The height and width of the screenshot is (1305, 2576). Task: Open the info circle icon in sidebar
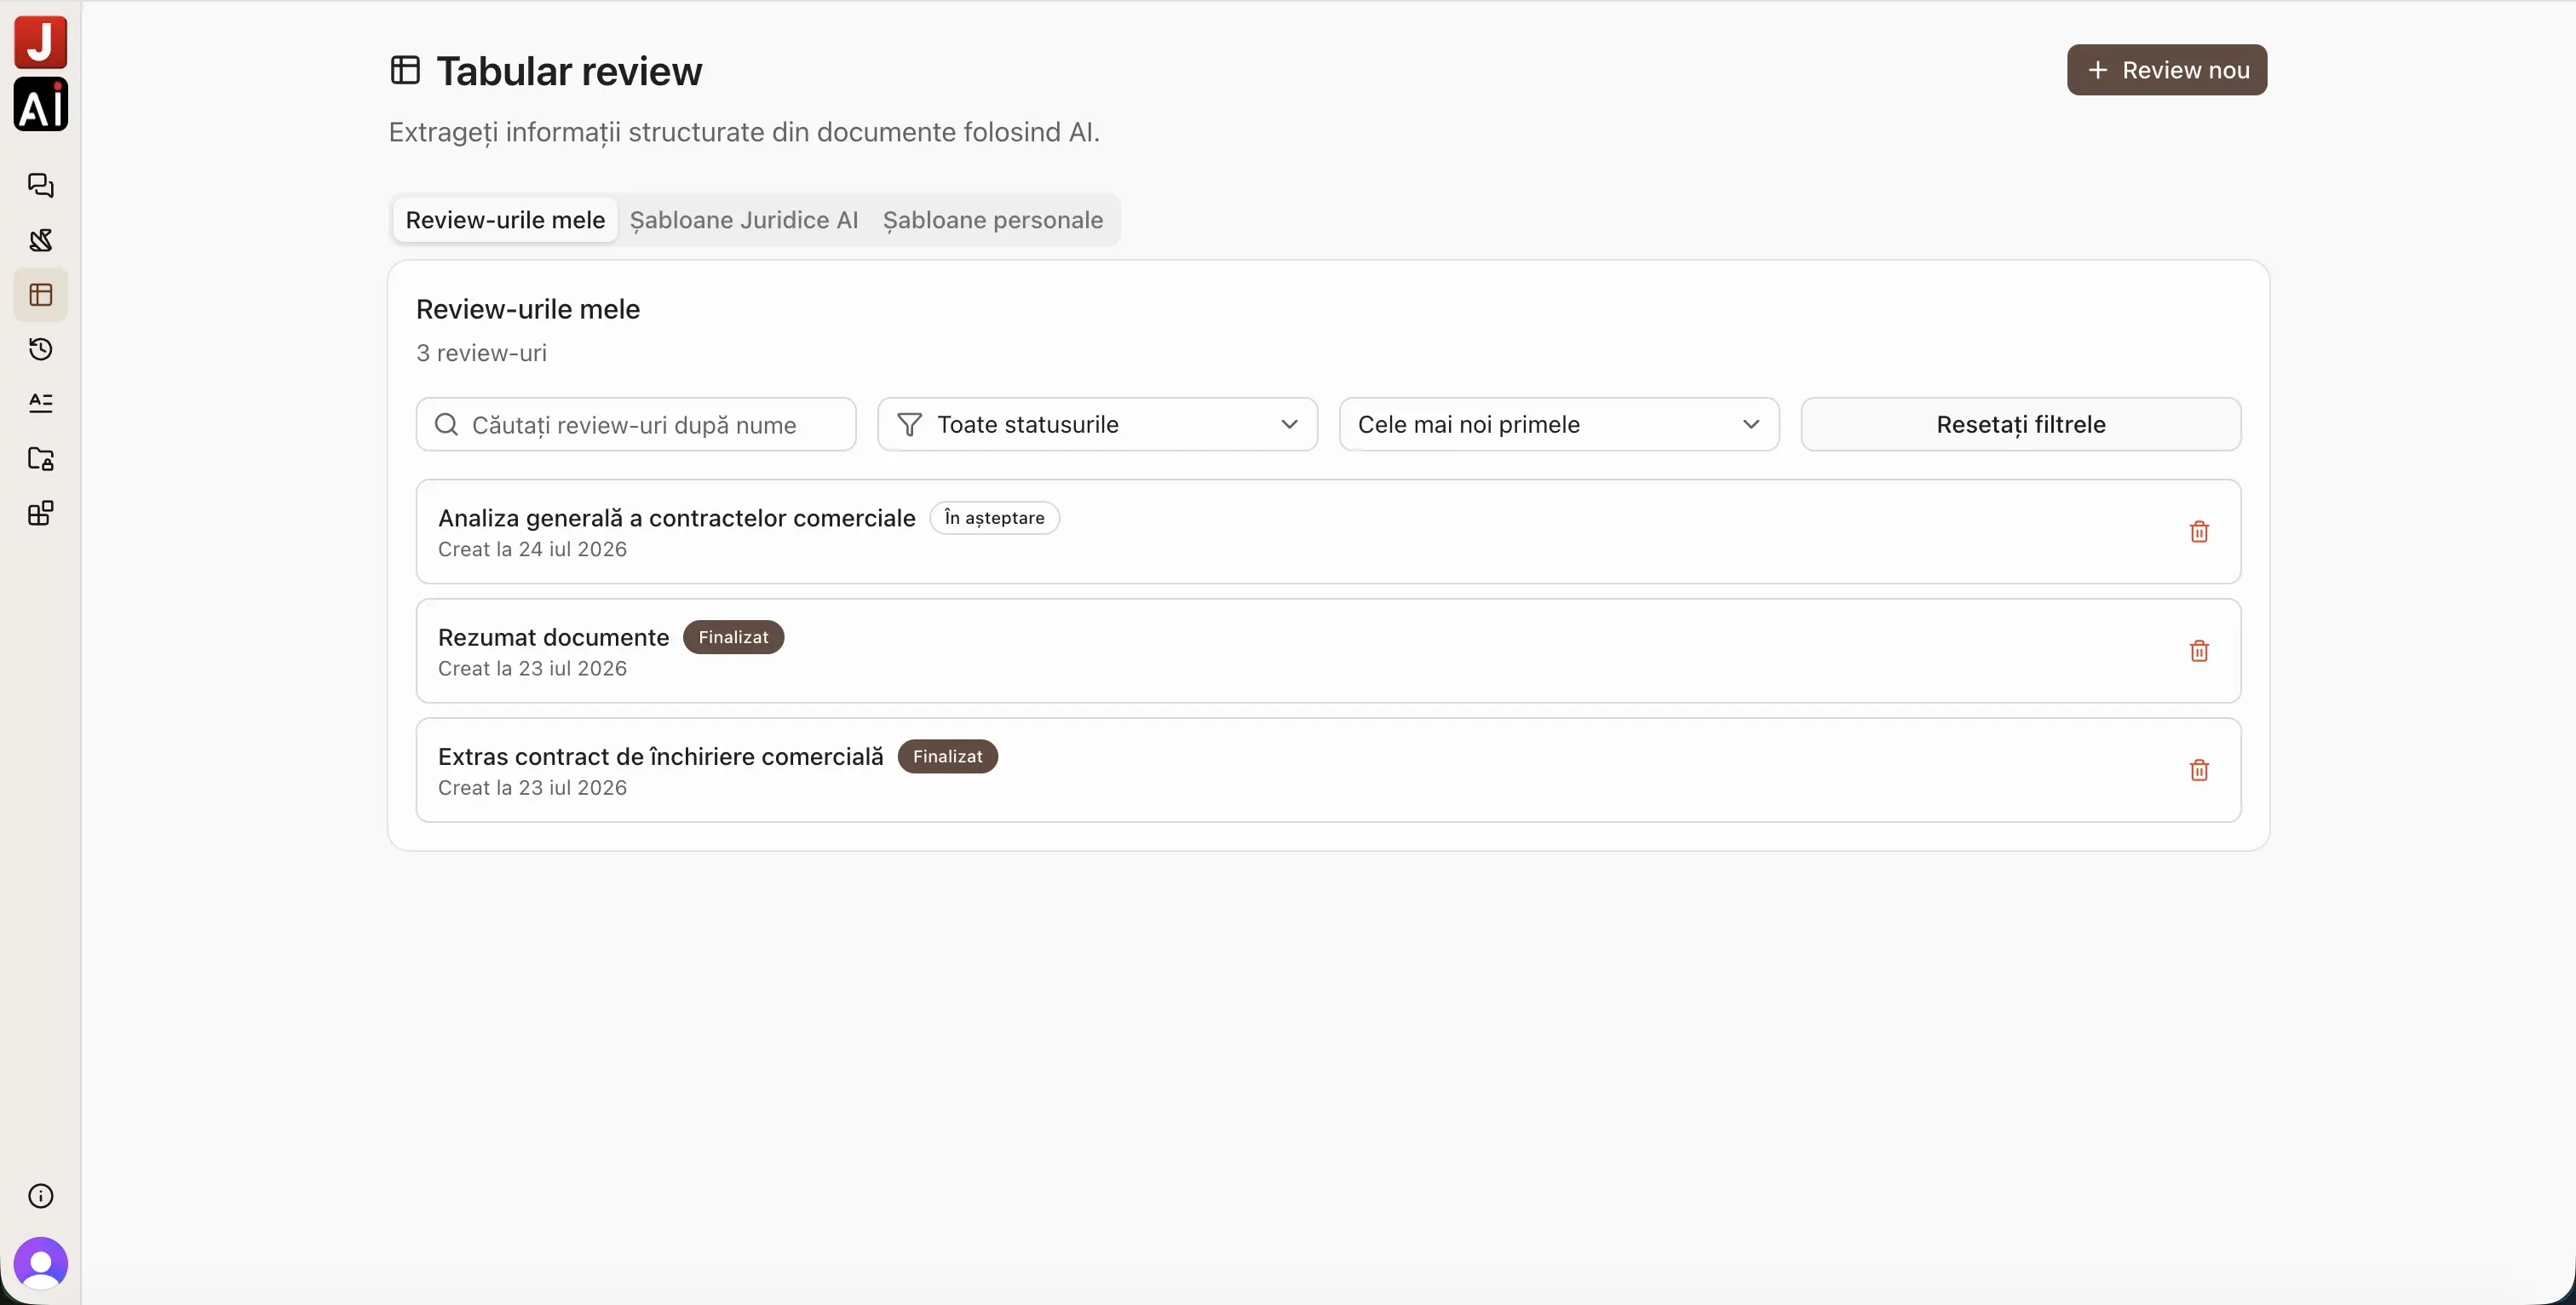(x=41, y=1196)
